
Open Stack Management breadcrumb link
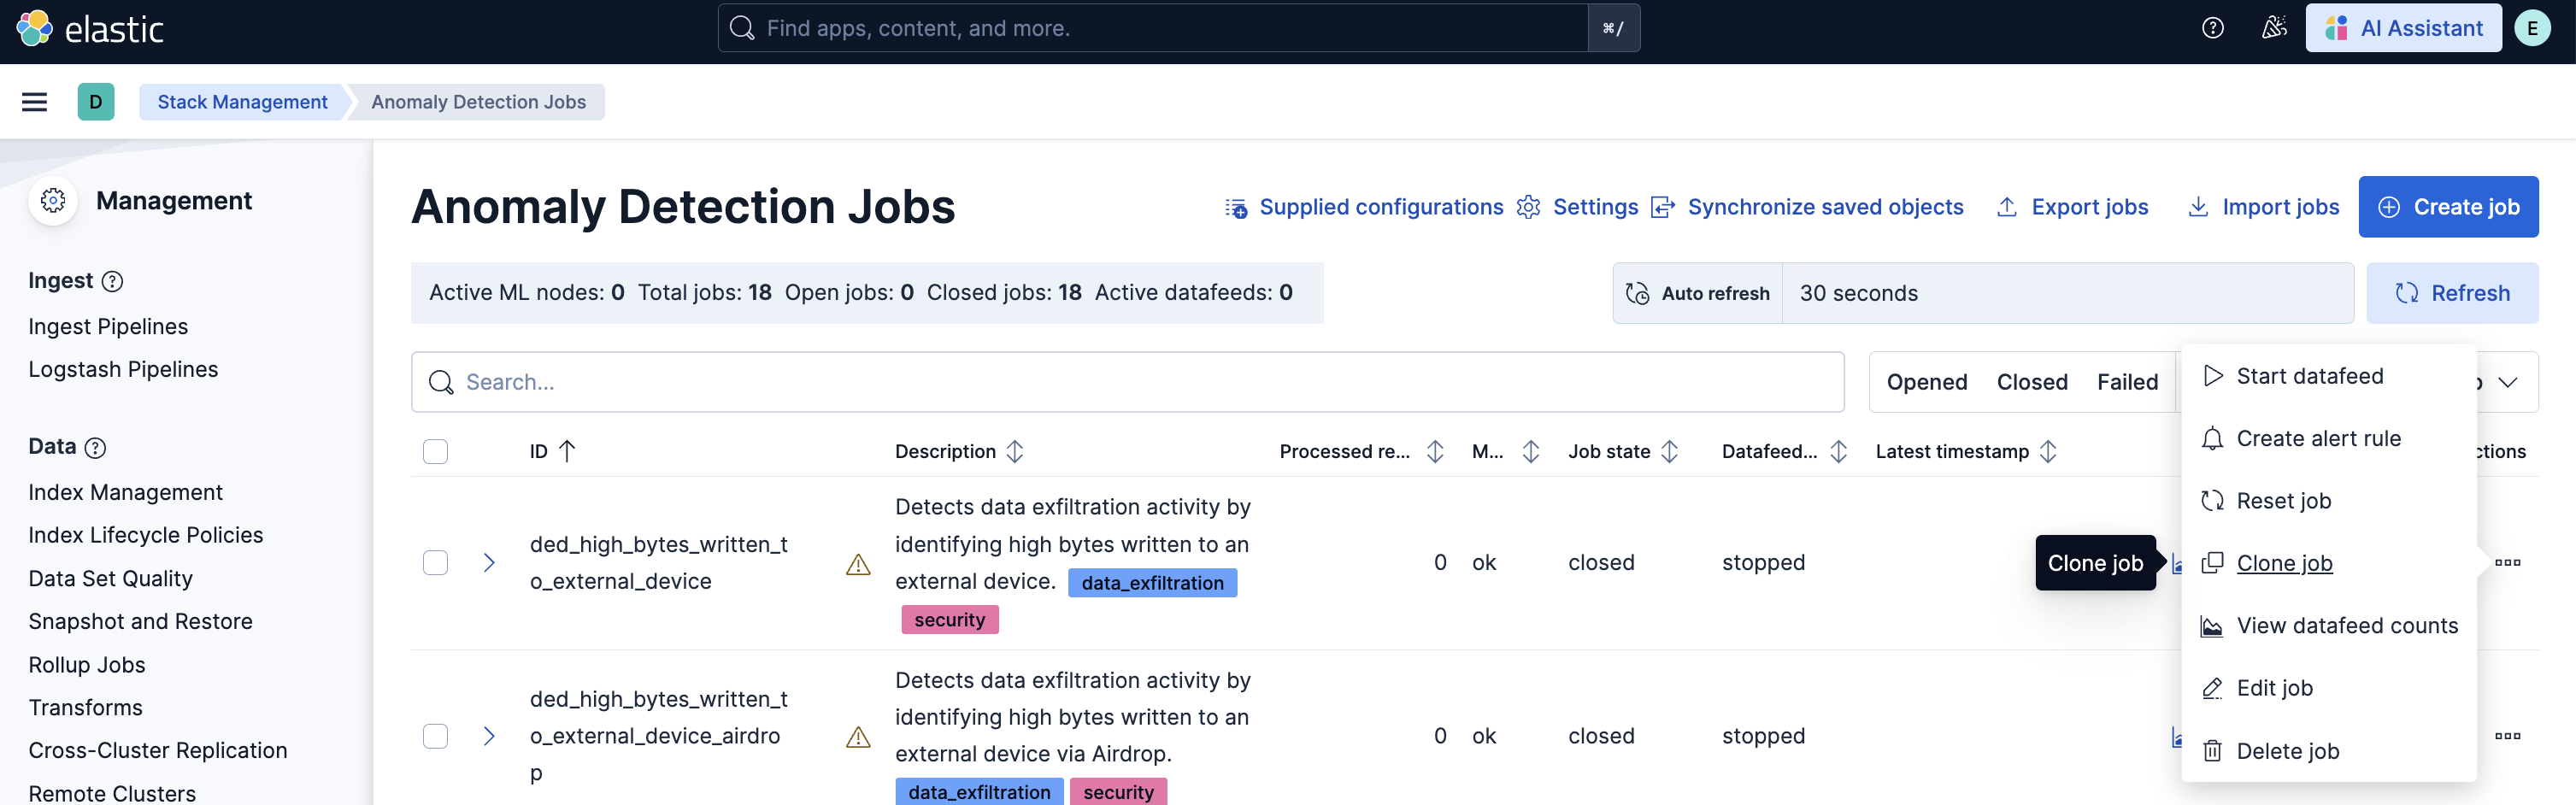[x=241, y=101]
